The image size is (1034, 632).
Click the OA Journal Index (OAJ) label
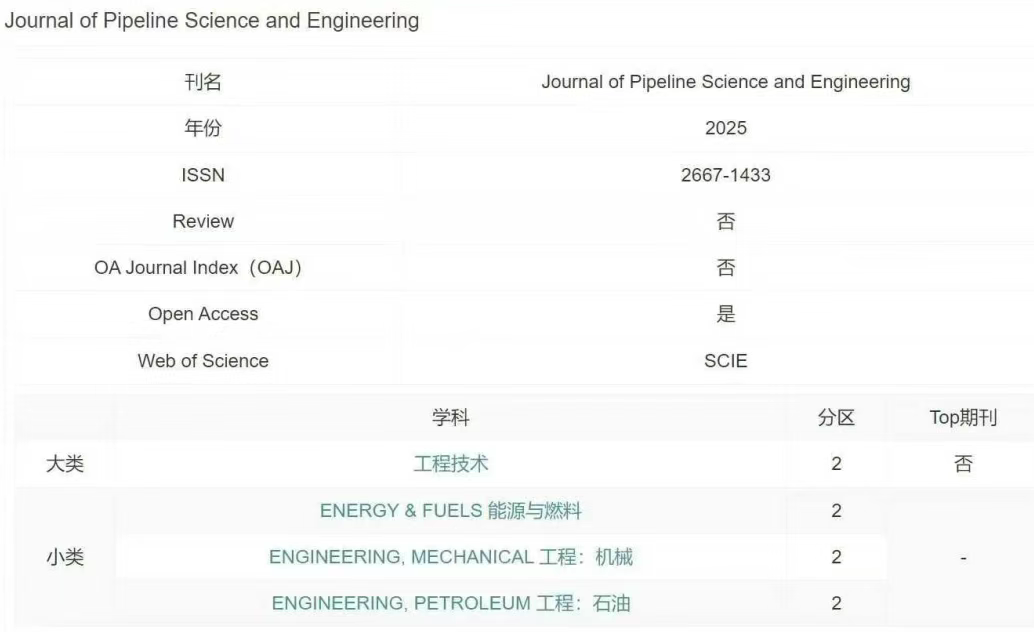tap(198, 268)
